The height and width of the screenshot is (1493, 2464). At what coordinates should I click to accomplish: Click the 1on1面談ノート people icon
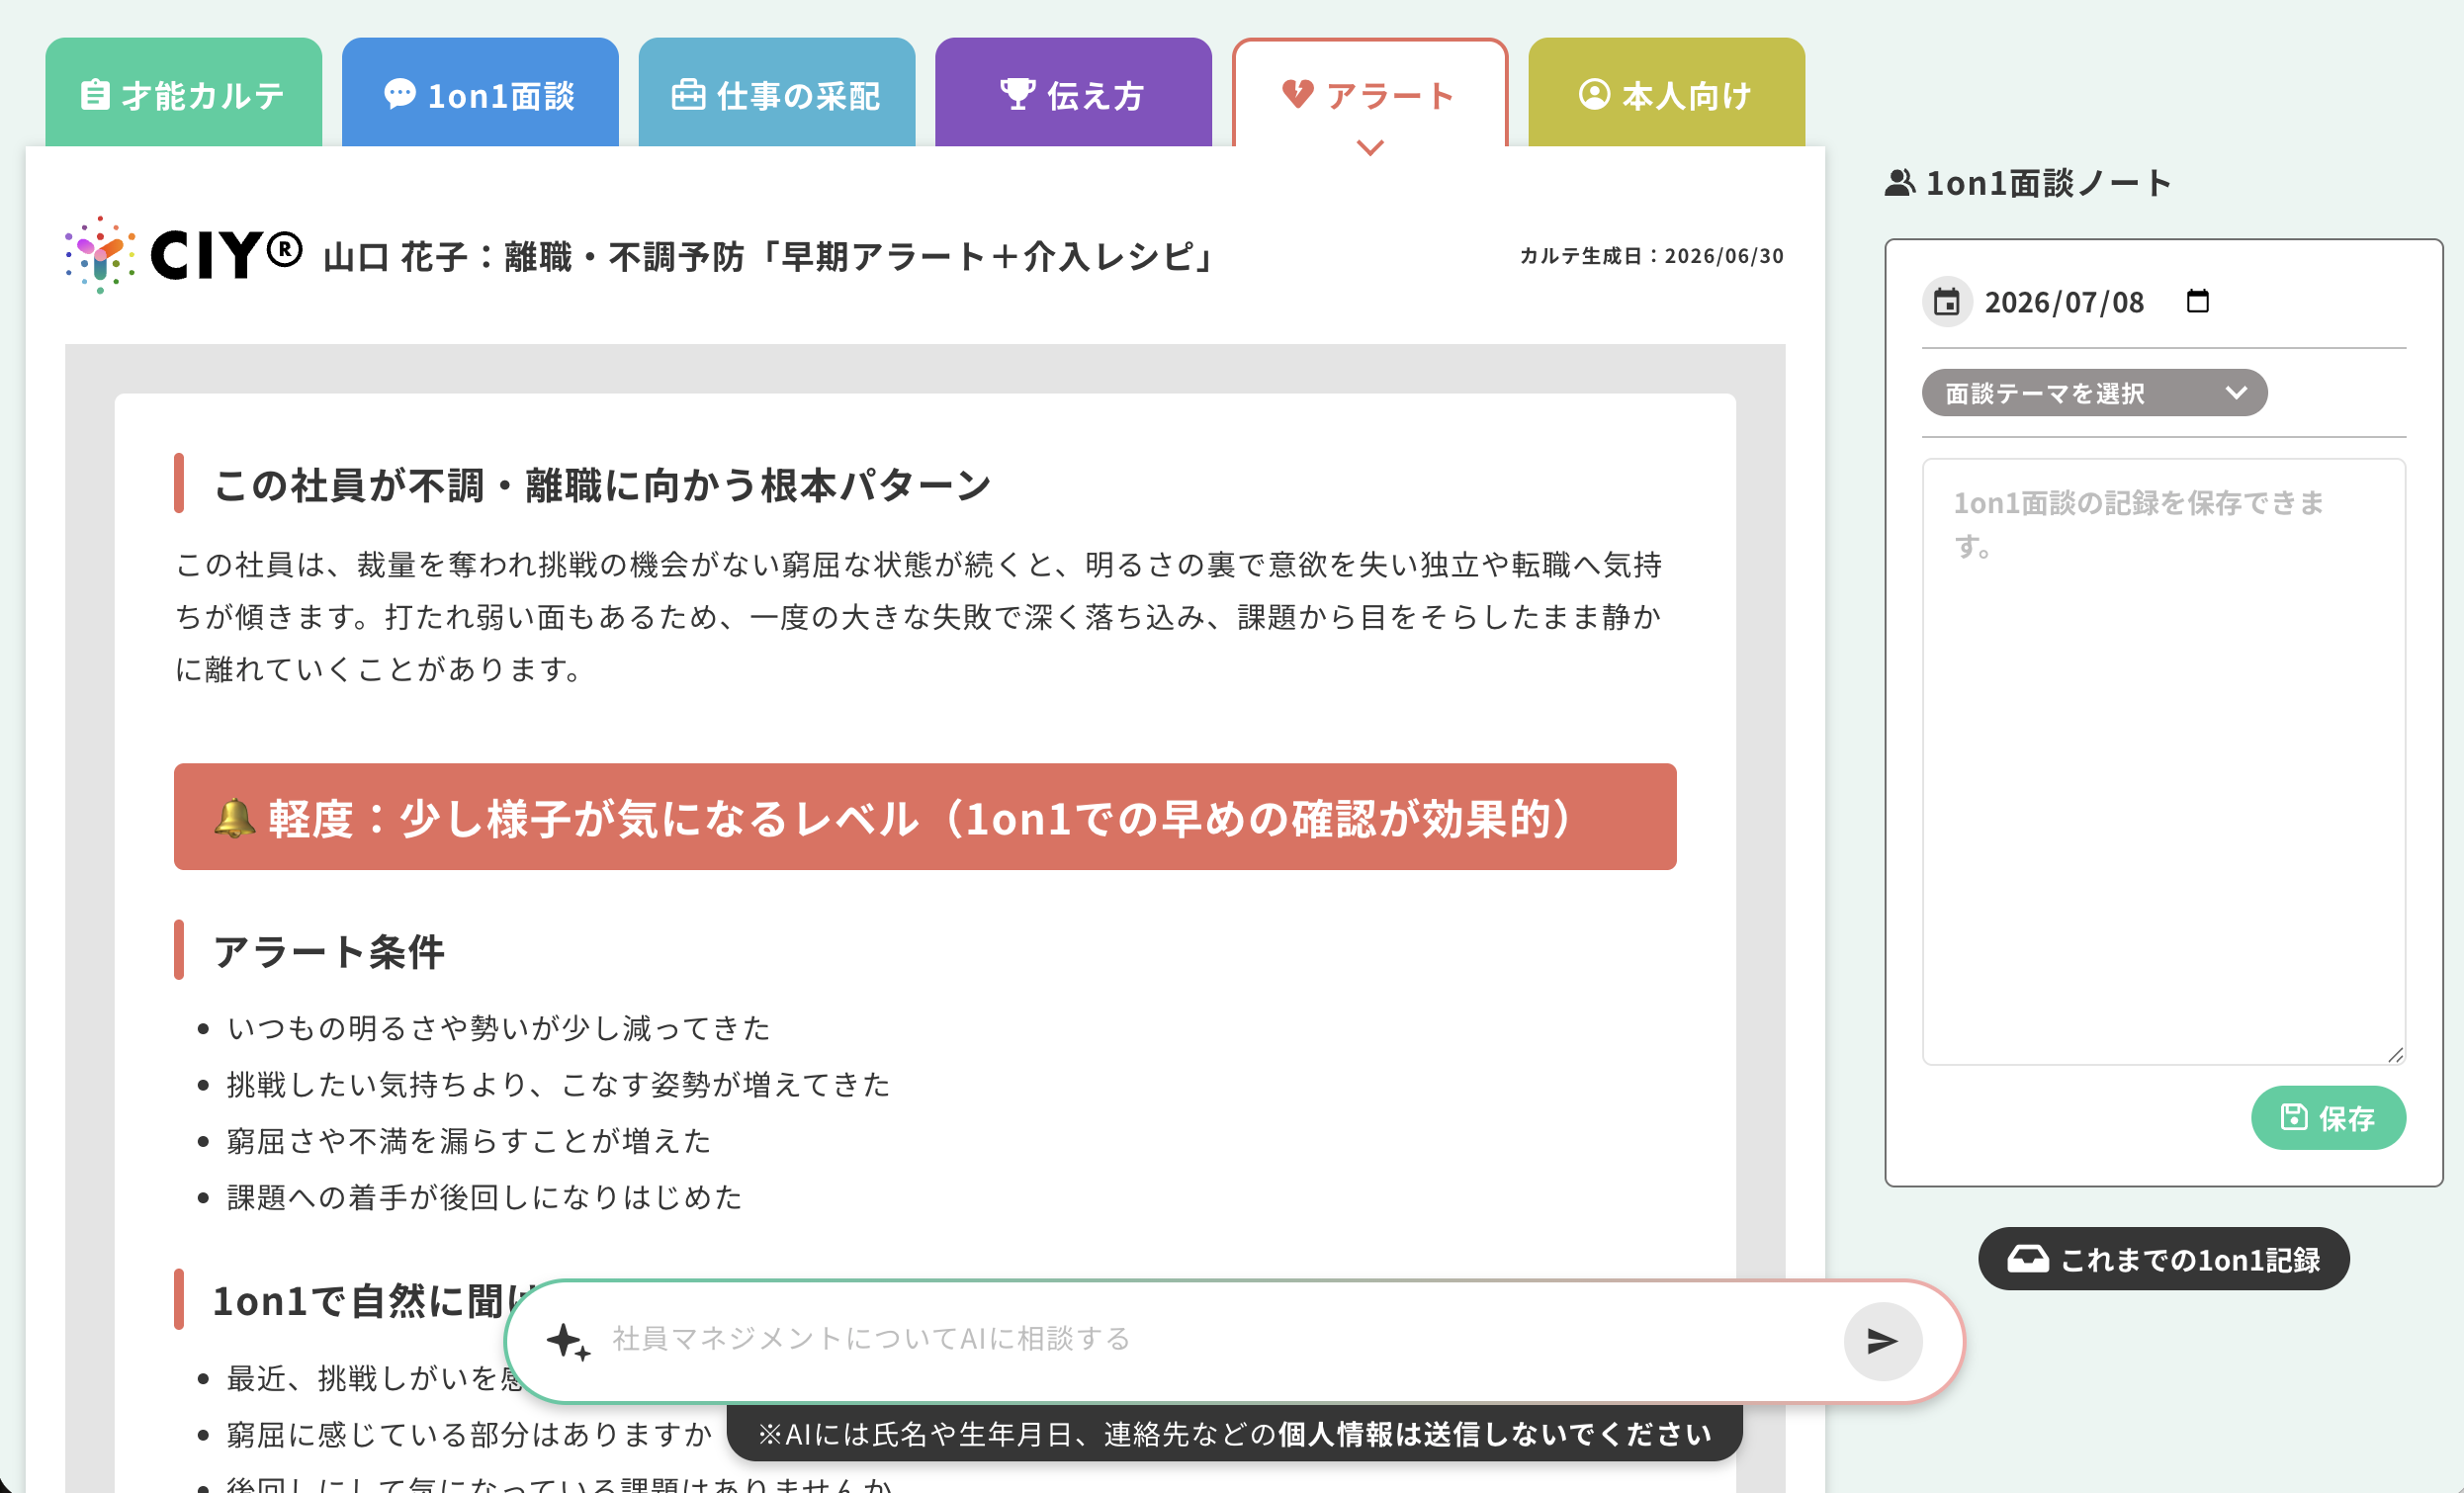[1899, 183]
